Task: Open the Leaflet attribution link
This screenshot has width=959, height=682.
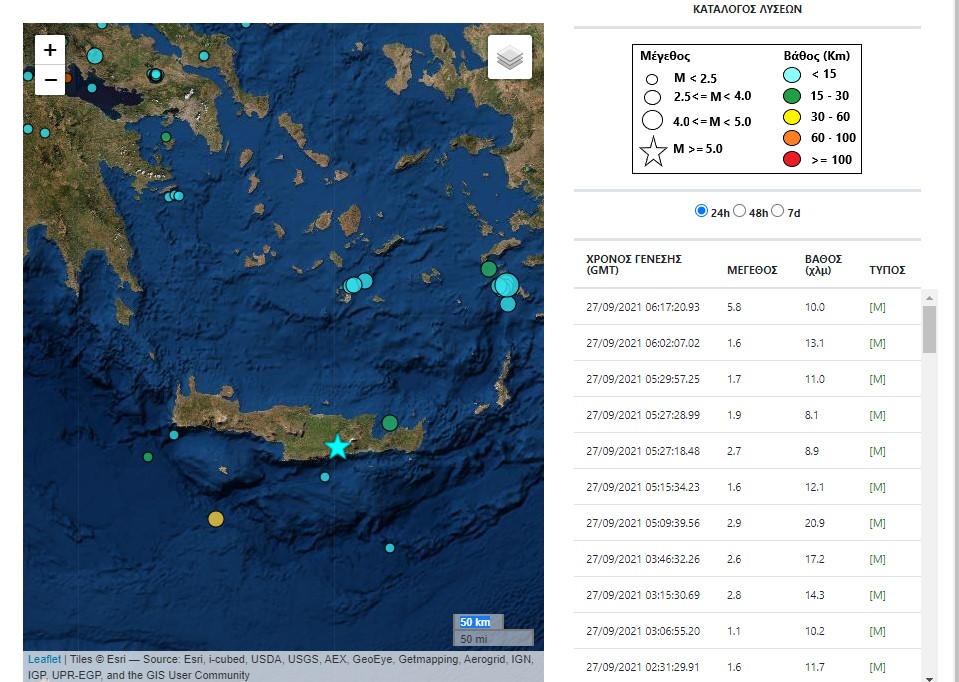Action: point(44,659)
